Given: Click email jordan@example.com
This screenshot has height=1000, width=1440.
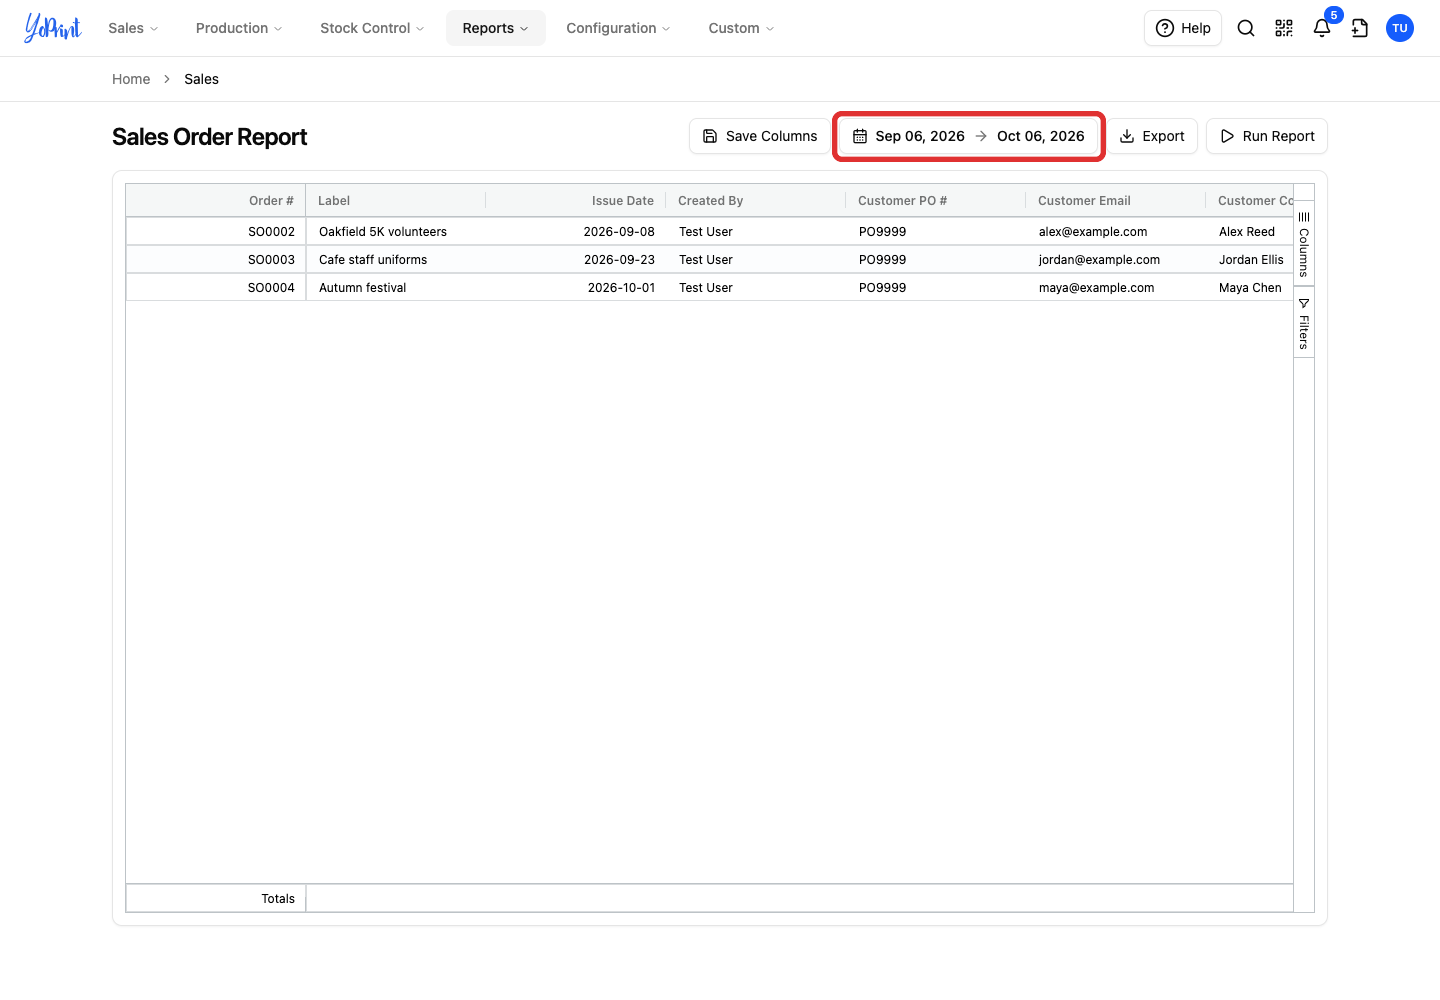Looking at the screenshot, I should coord(1099,260).
